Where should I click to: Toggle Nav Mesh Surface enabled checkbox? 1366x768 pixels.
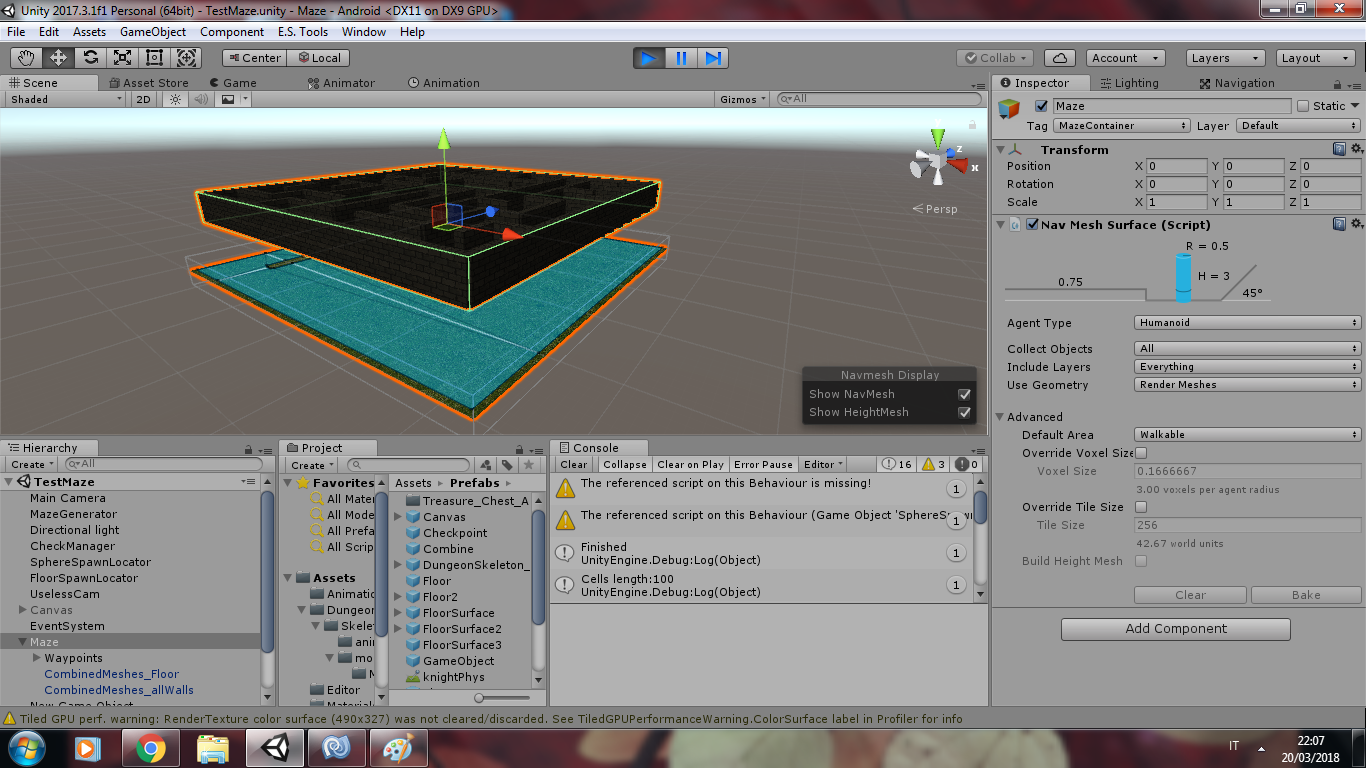[x=1032, y=225]
